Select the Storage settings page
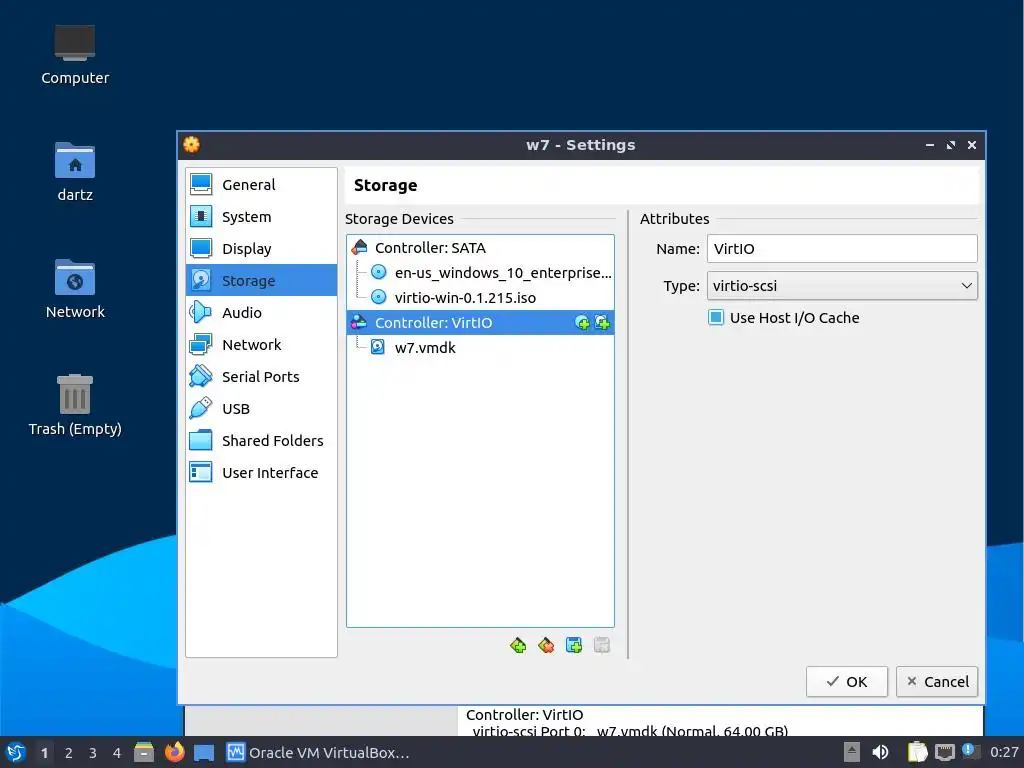The height and width of the screenshot is (768, 1024). click(x=261, y=281)
